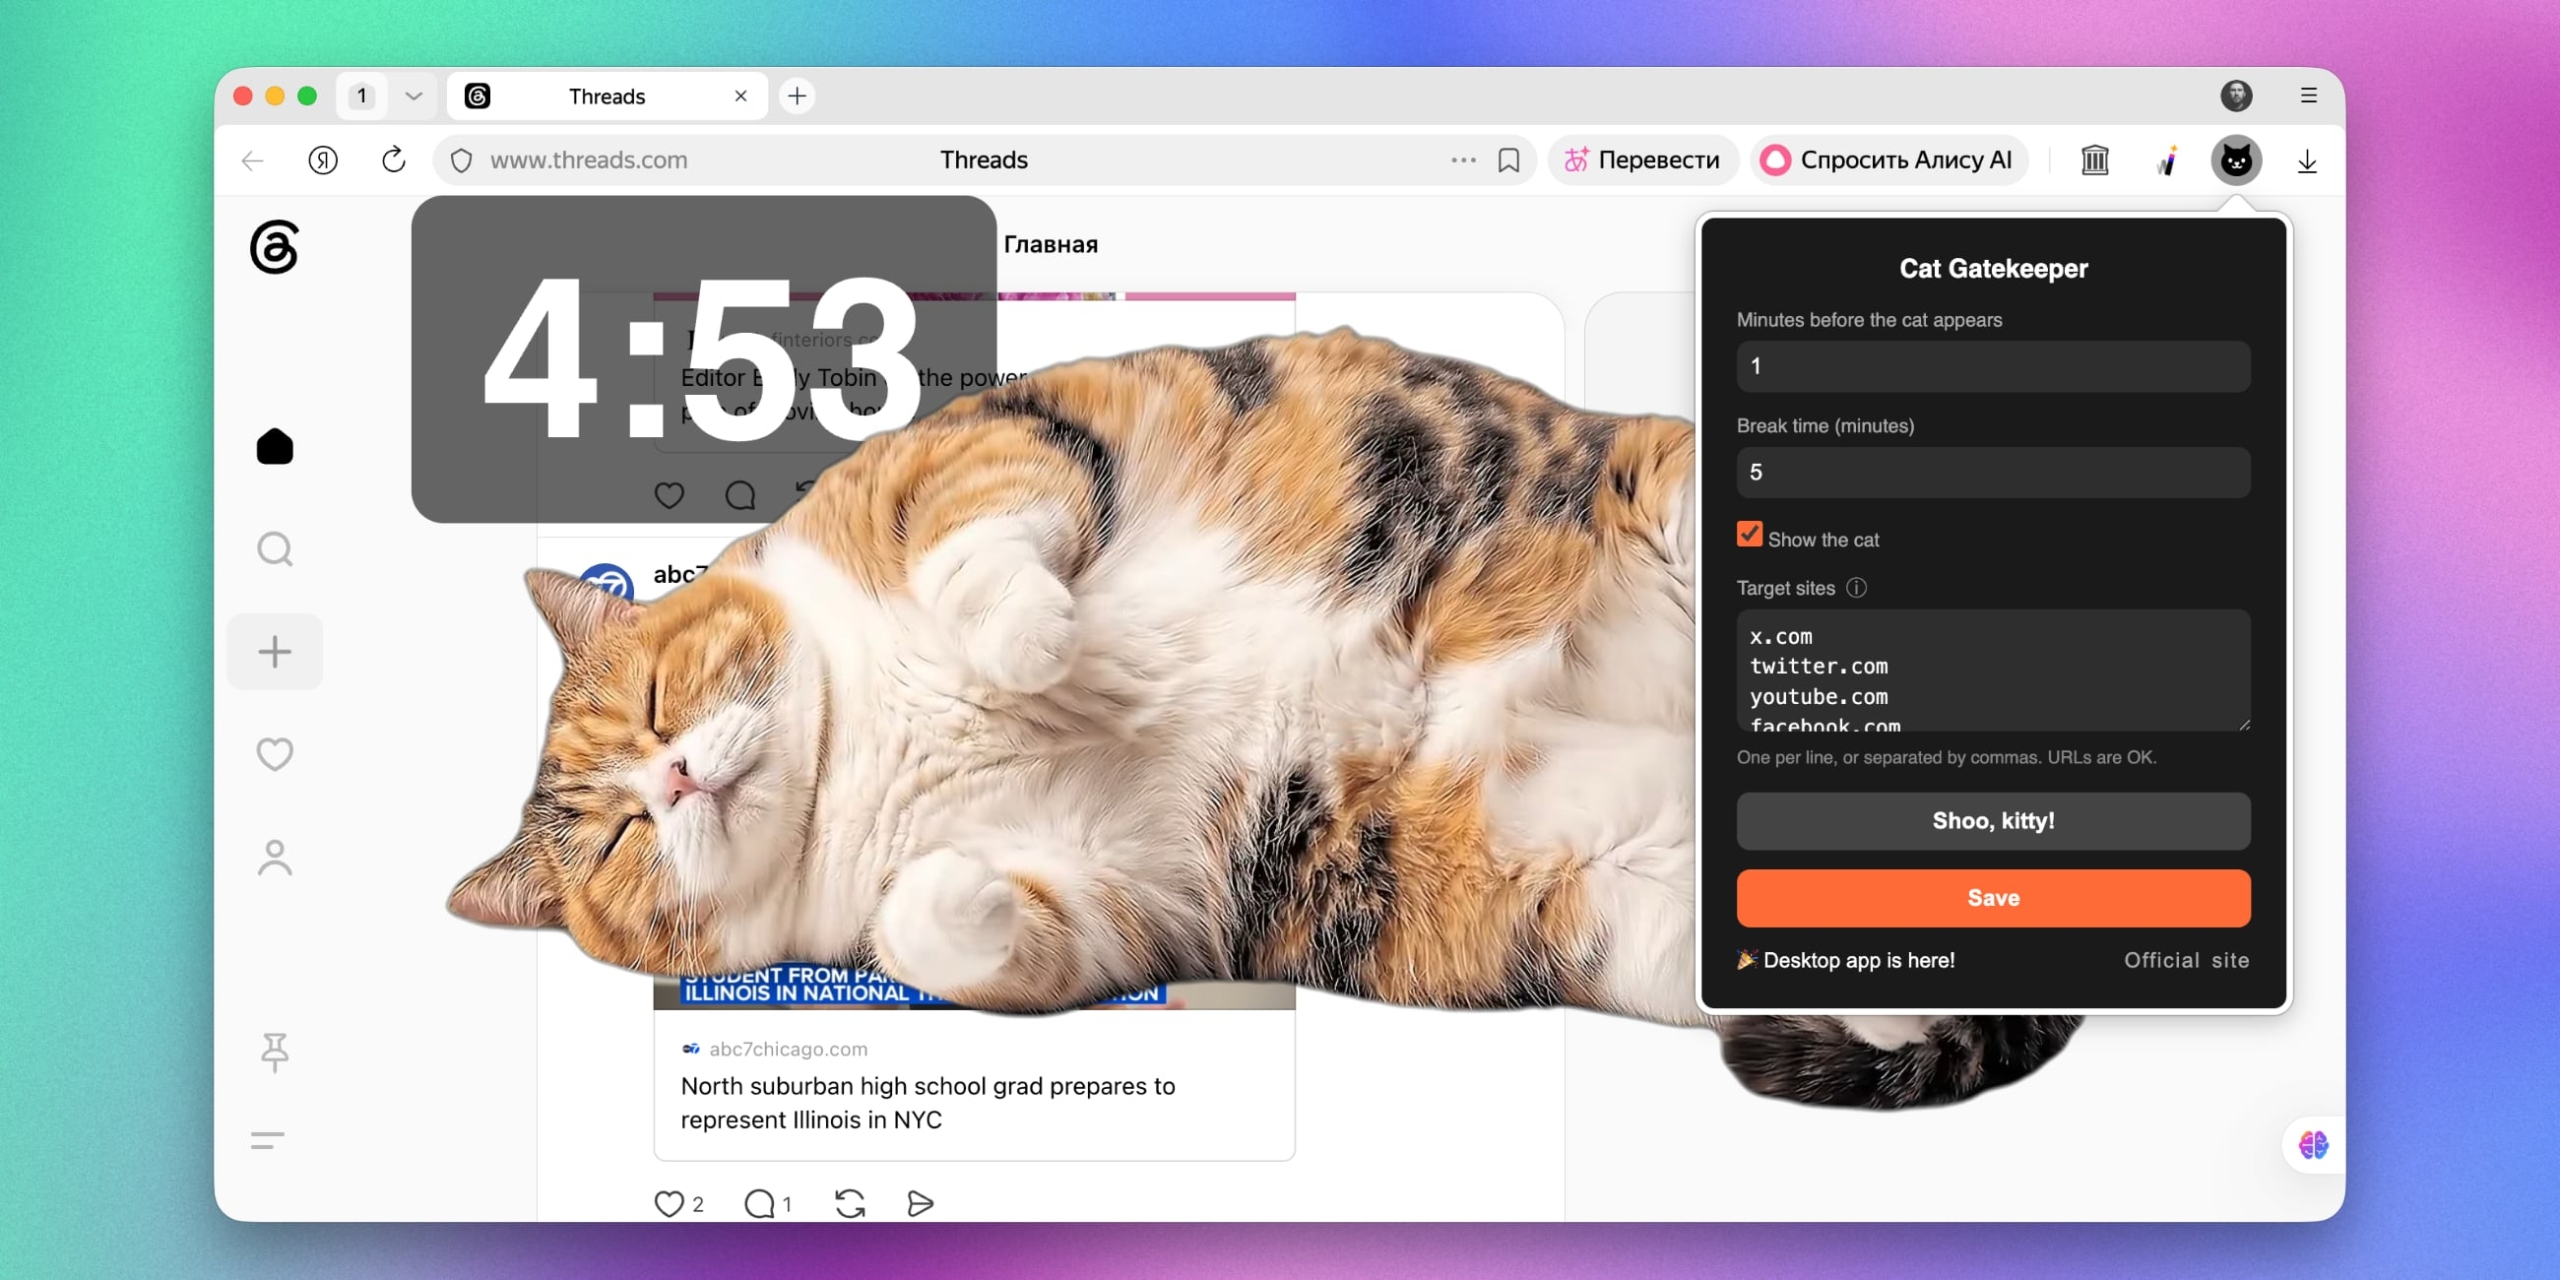The width and height of the screenshot is (2560, 1280).
Task: Select Главная feed heading
Action: (x=1051, y=244)
